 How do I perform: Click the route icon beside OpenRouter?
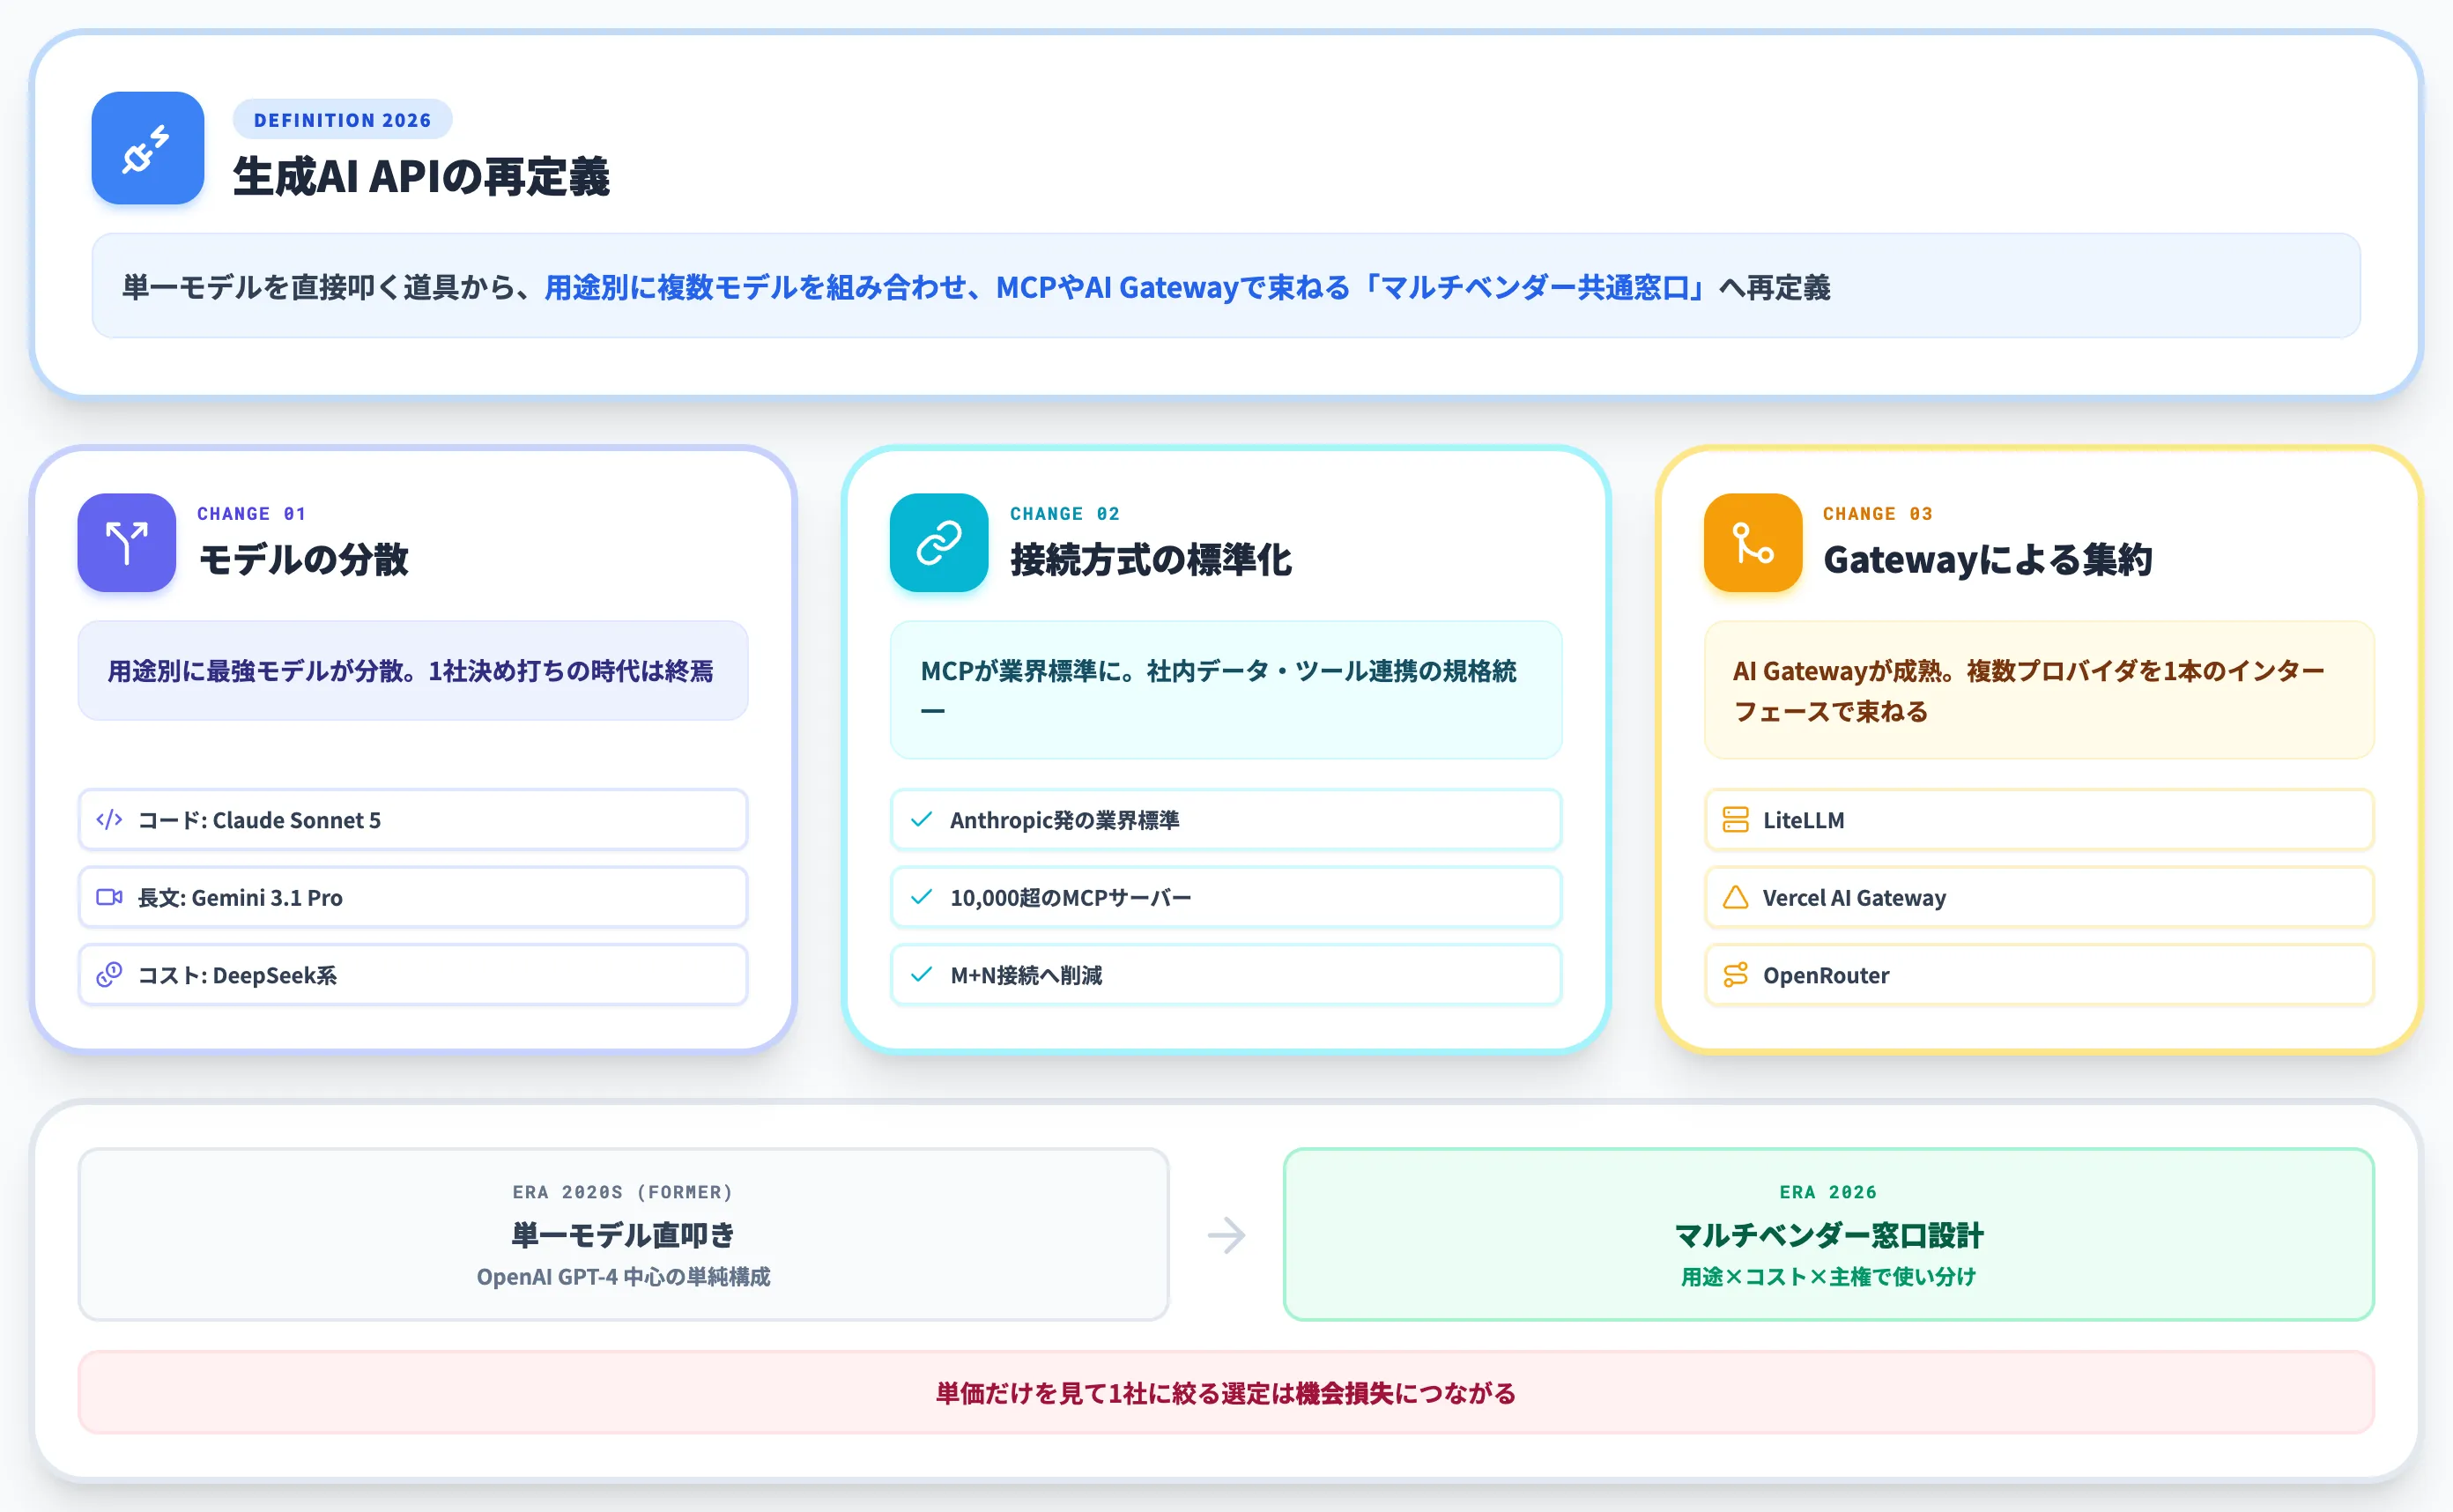click(x=1735, y=974)
